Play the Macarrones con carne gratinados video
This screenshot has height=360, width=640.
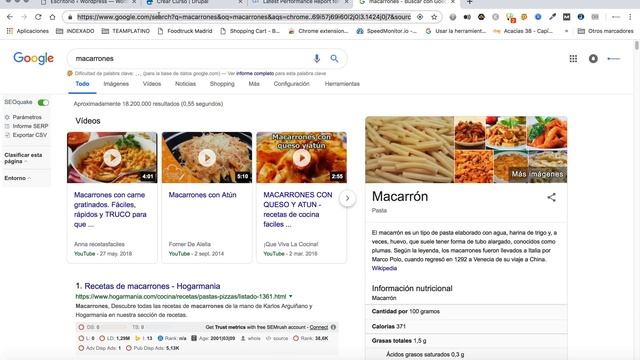112,158
